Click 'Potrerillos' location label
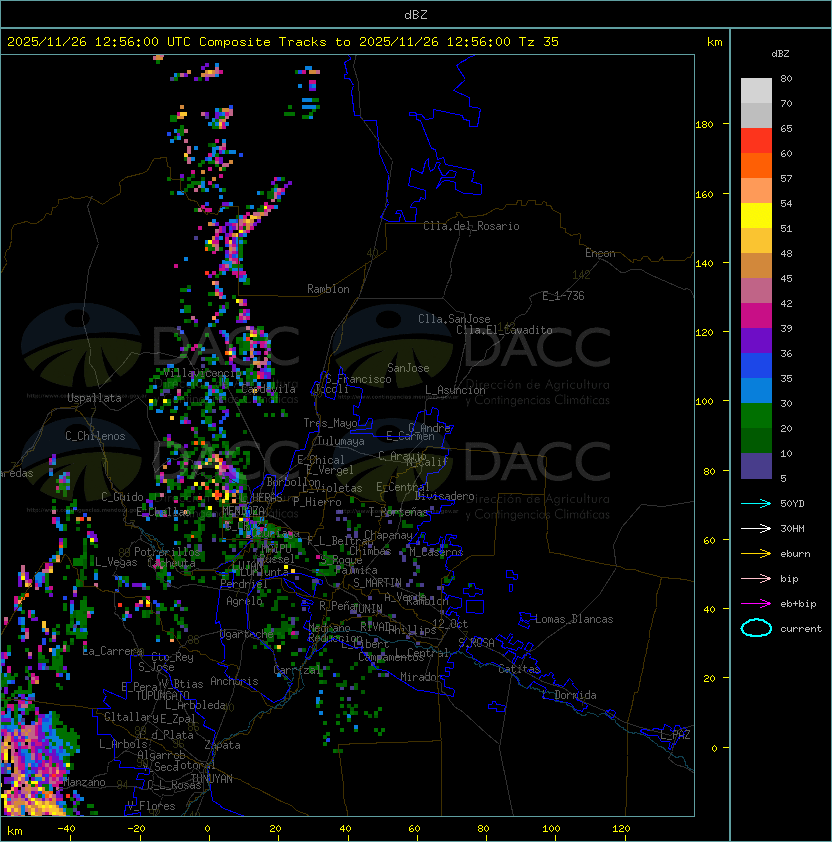This screenshot has width=832, height=842. pyautogui.click(x=167, y=552)
